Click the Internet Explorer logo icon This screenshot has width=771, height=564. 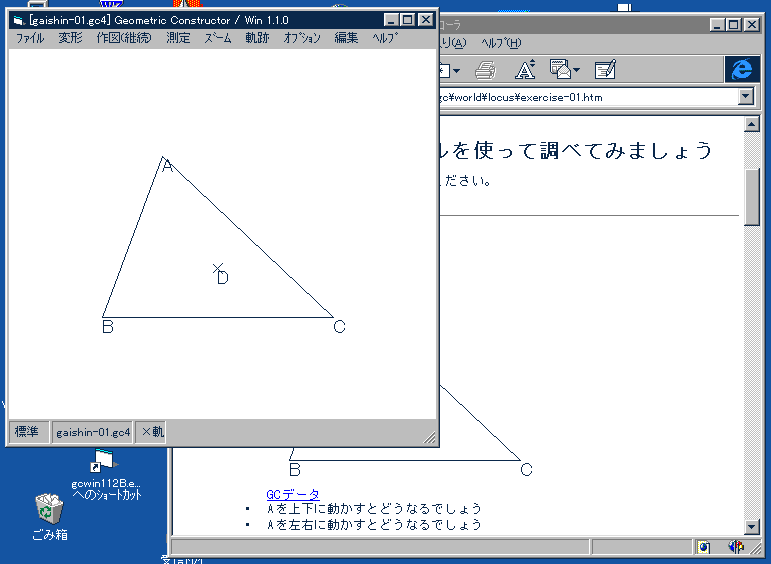click(742, 68)
